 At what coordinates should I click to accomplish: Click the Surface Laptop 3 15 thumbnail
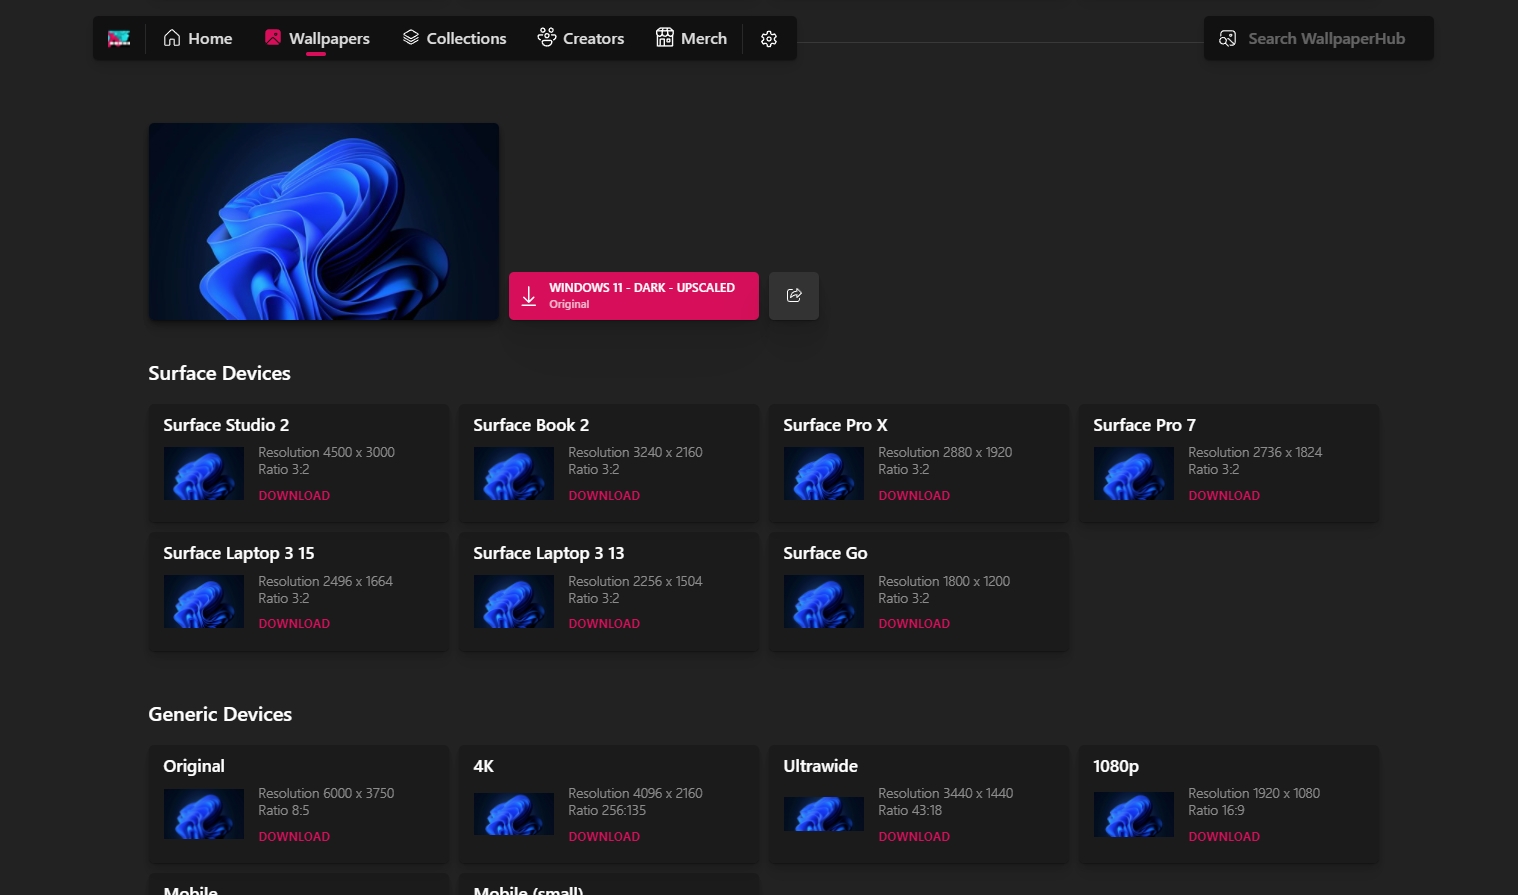click(x=204, y=601)
